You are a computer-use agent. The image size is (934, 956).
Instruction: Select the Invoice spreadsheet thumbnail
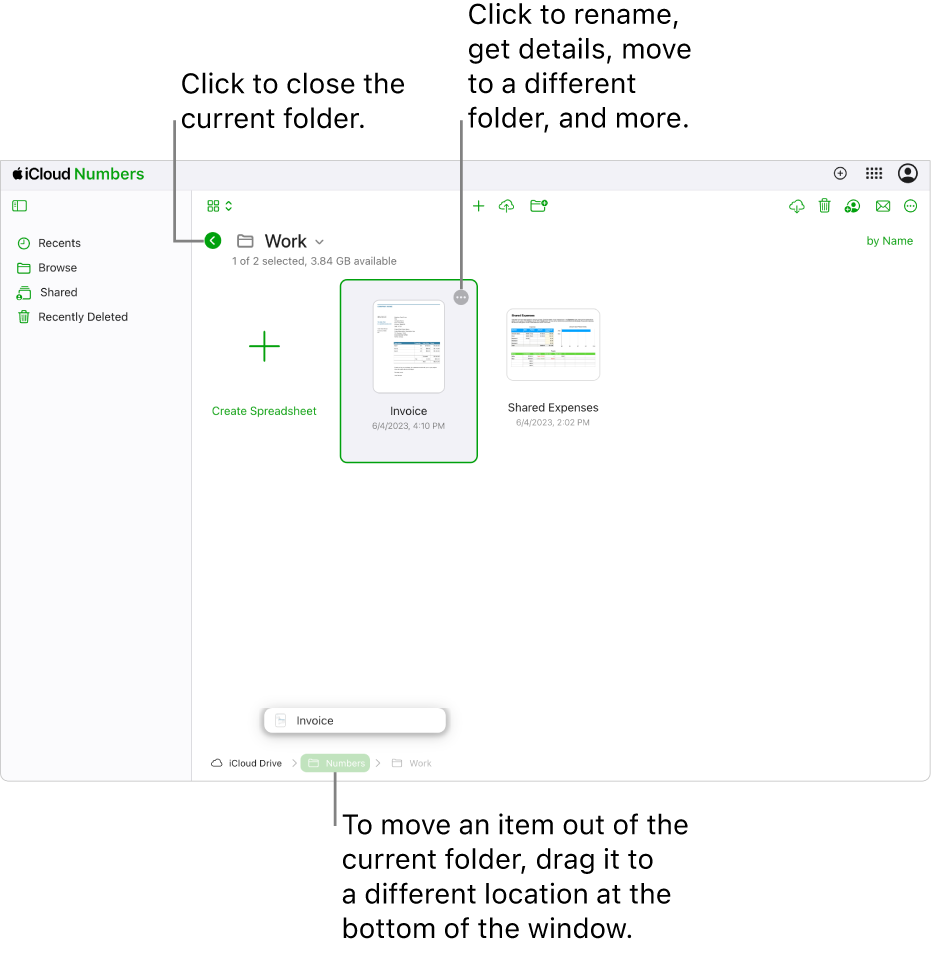pyautogui.click(x=408, y=346)
